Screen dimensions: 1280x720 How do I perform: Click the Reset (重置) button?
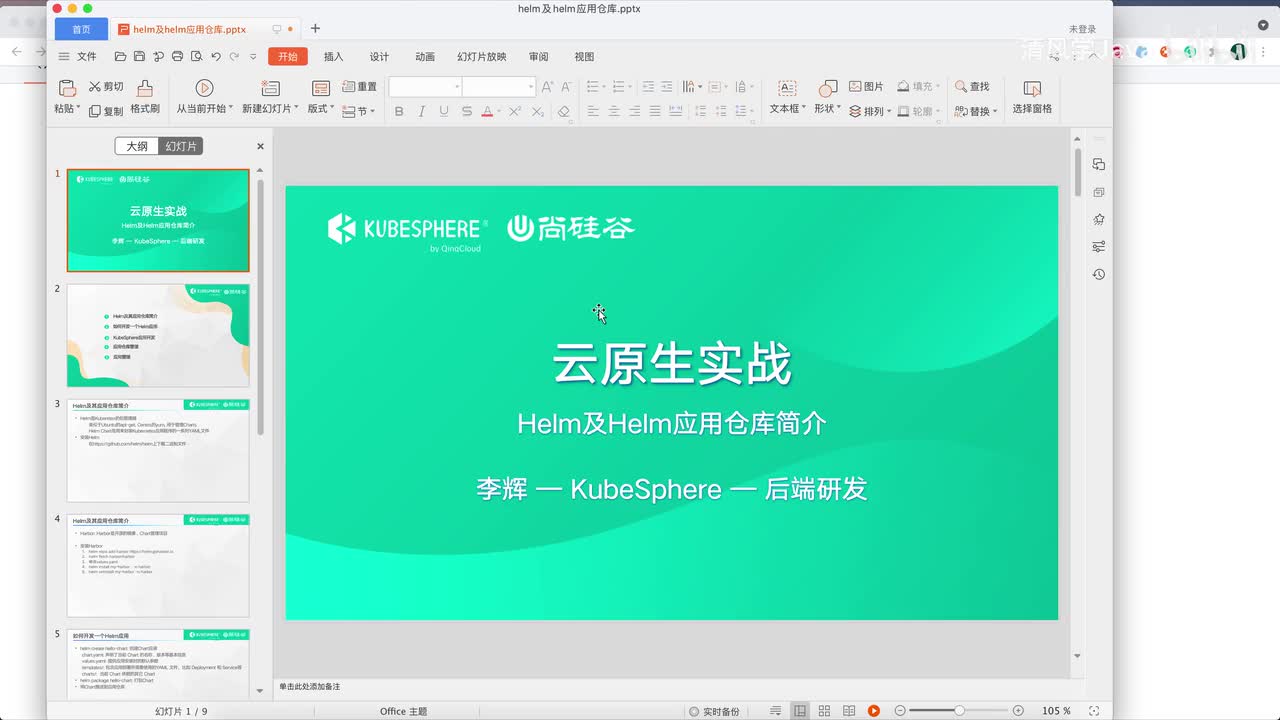(x=359, y=87)
